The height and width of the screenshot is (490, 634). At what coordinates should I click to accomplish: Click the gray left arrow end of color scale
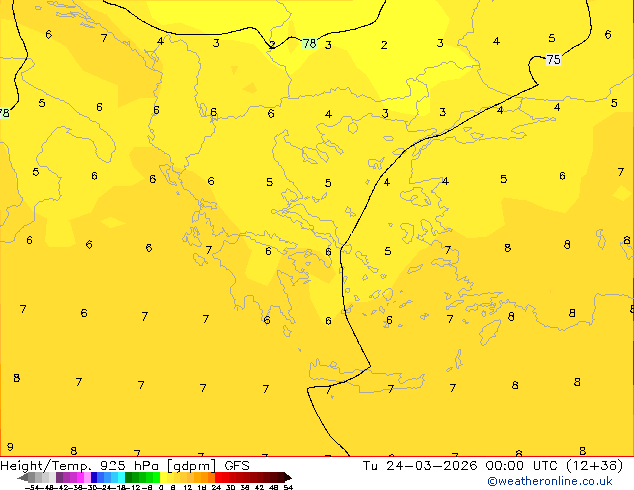click(23, 477)
